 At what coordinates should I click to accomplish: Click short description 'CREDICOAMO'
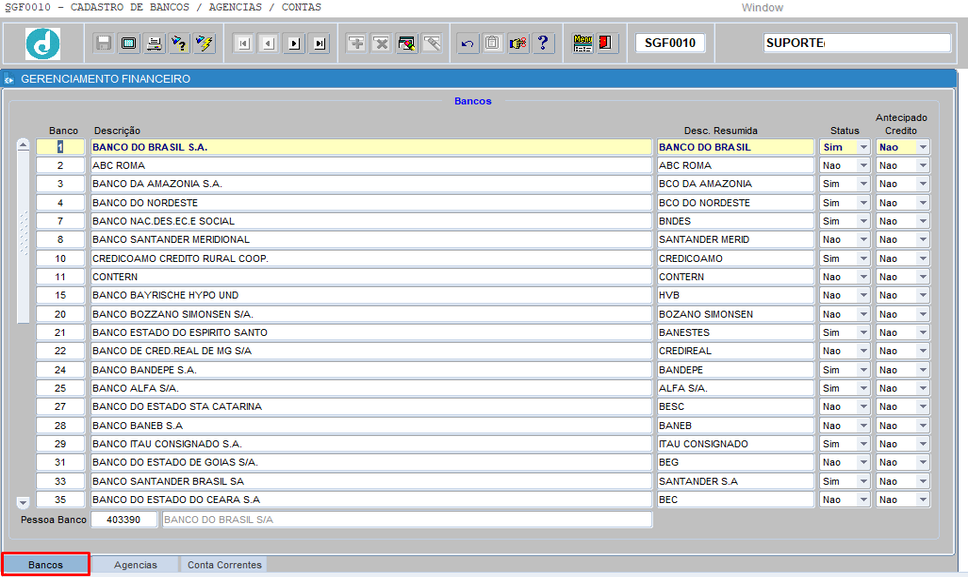point(735,258)
